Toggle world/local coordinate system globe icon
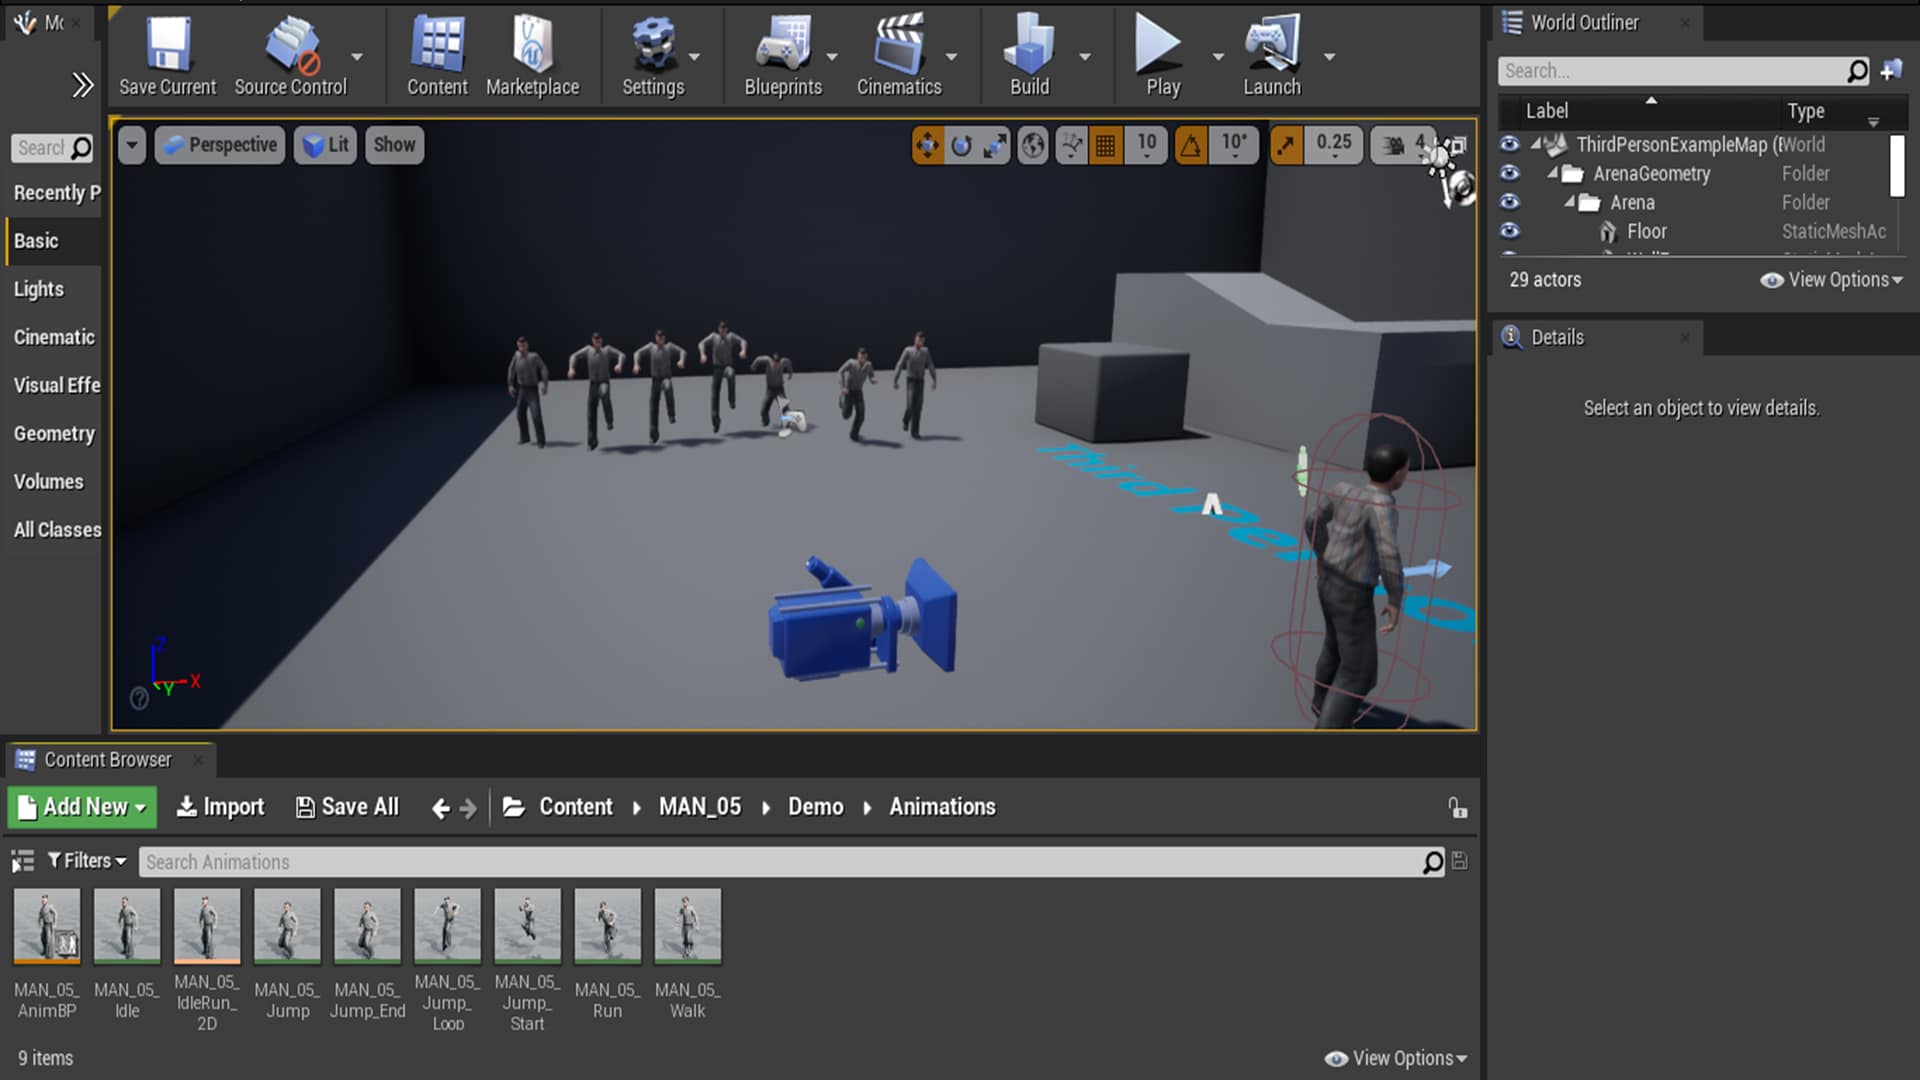The image size is (1920, 1080). click(1032, 145)
